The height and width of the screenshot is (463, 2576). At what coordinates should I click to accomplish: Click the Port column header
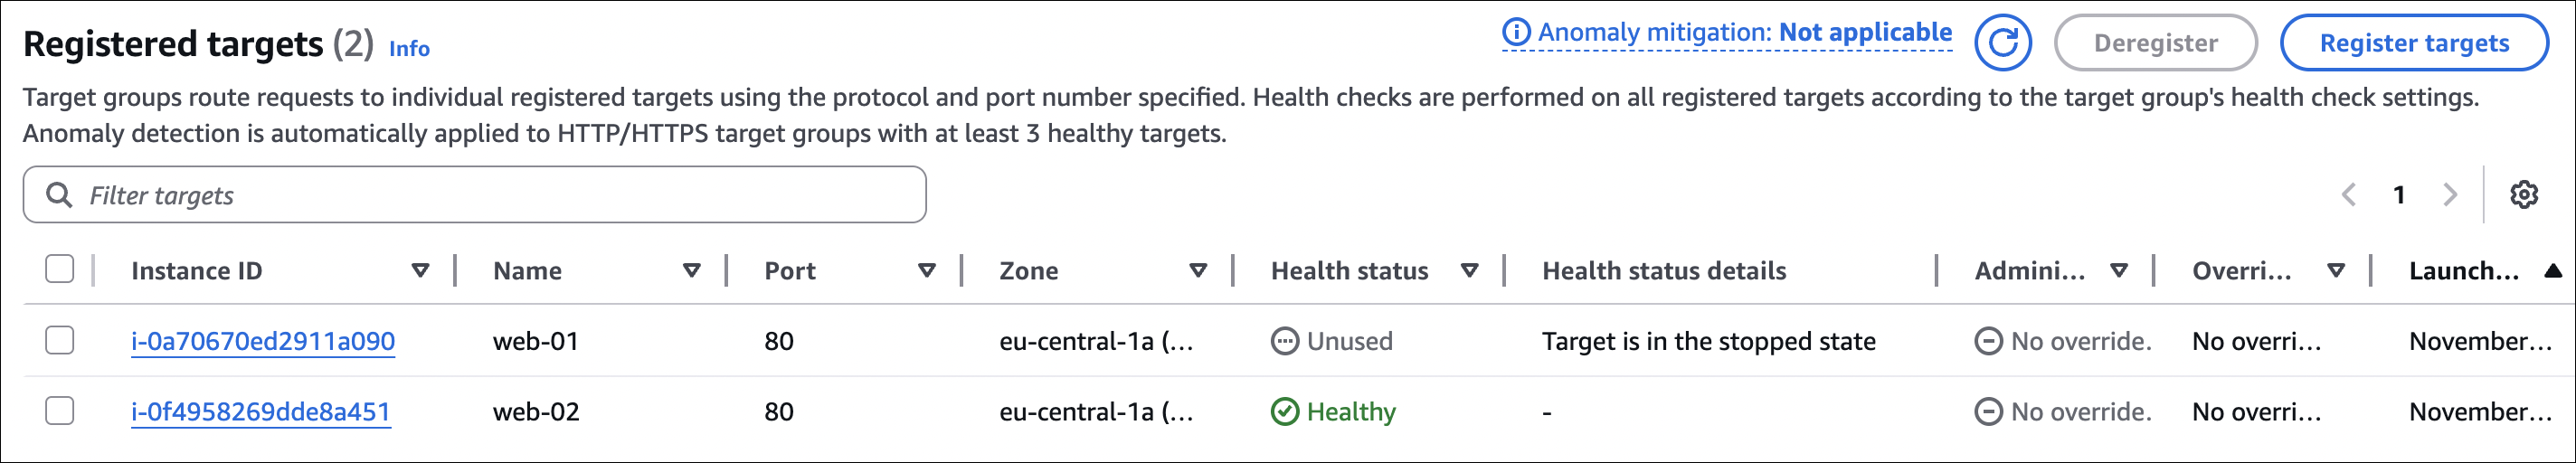pos(790,271)
